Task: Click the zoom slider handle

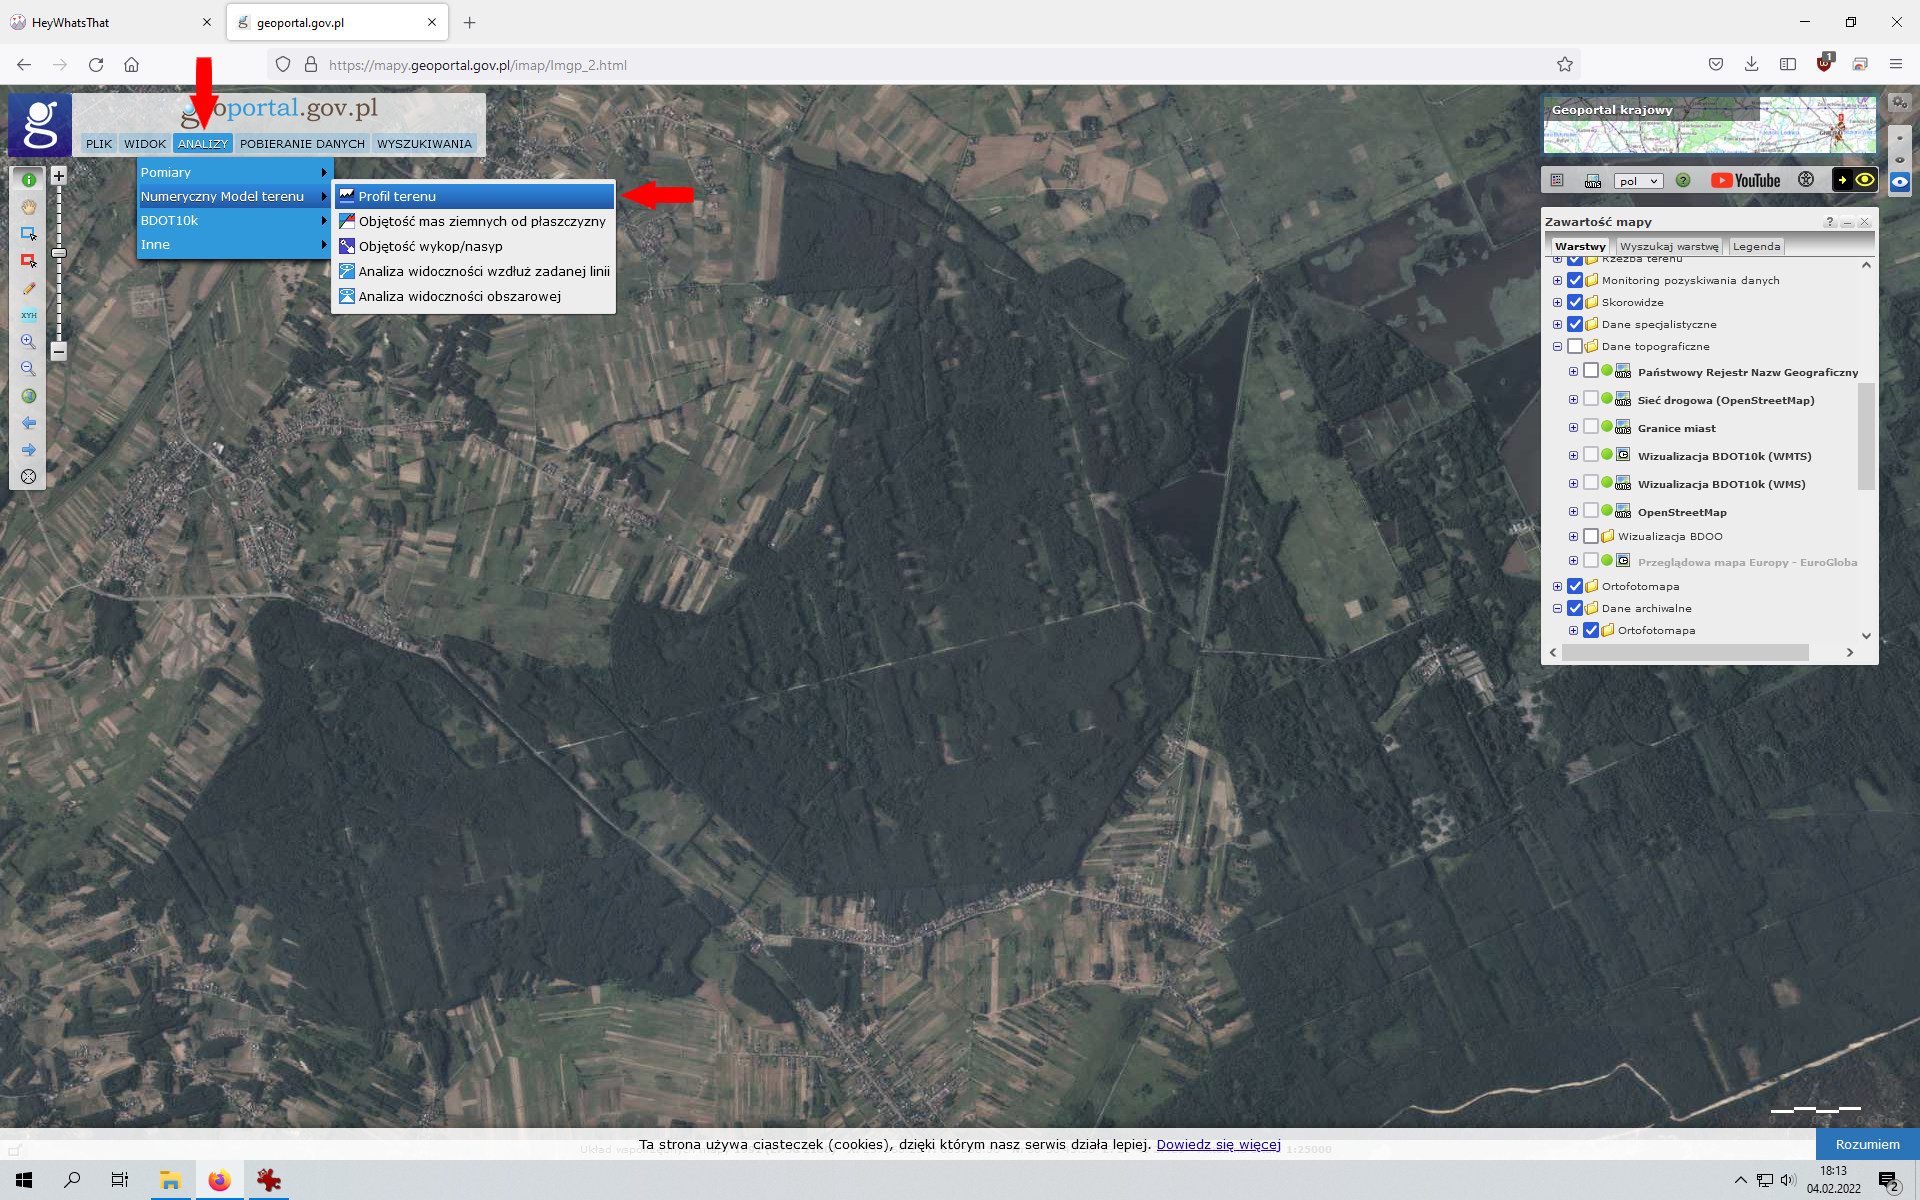Action: pyautogui.click(x=59, y=253)
